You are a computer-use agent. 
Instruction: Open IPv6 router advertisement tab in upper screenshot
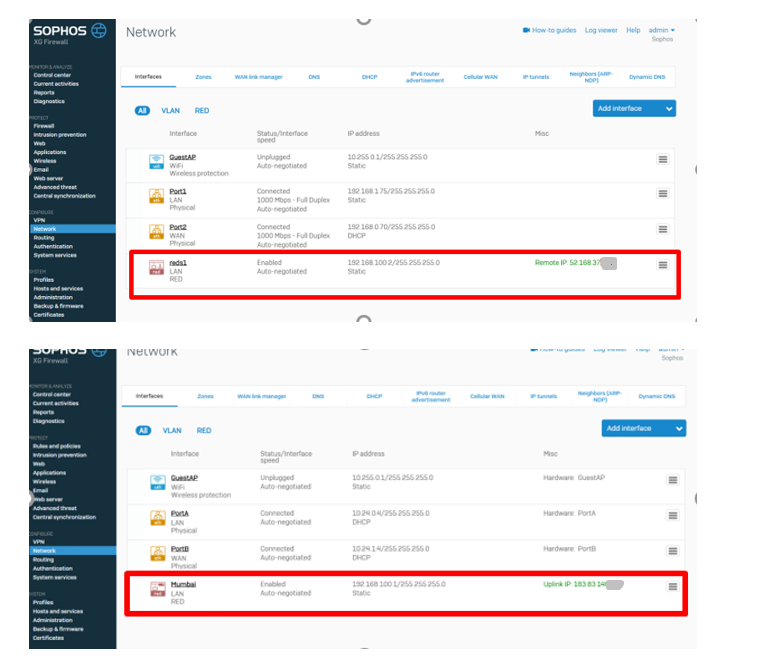(425, 77)
